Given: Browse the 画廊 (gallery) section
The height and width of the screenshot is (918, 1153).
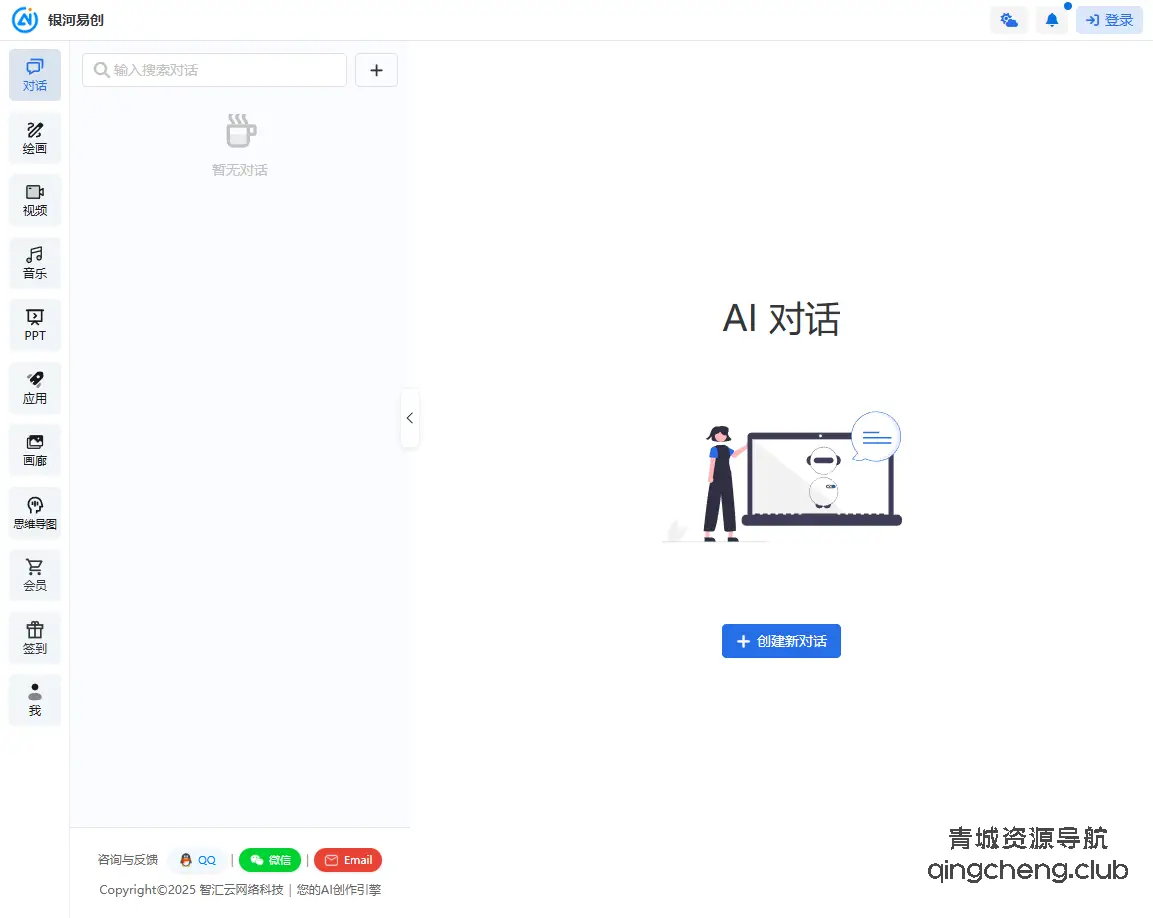Looking at the screenshot, I should [34, 449].
